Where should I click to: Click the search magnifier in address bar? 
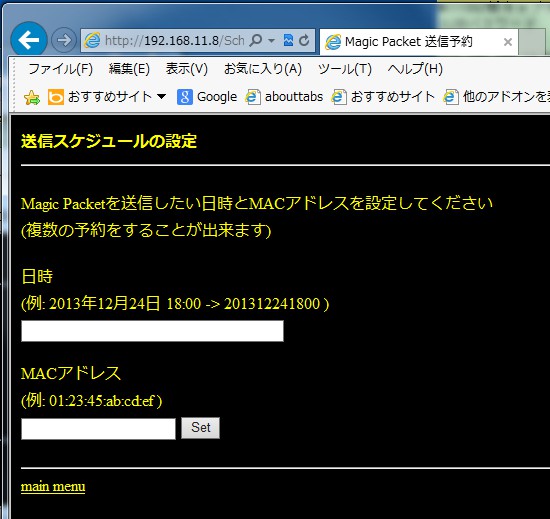tap(256, 40)
